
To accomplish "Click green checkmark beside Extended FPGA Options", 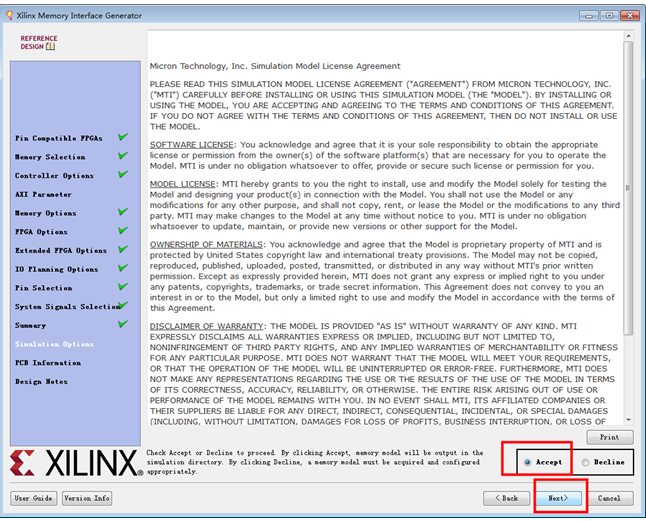I will coord(123,249).
